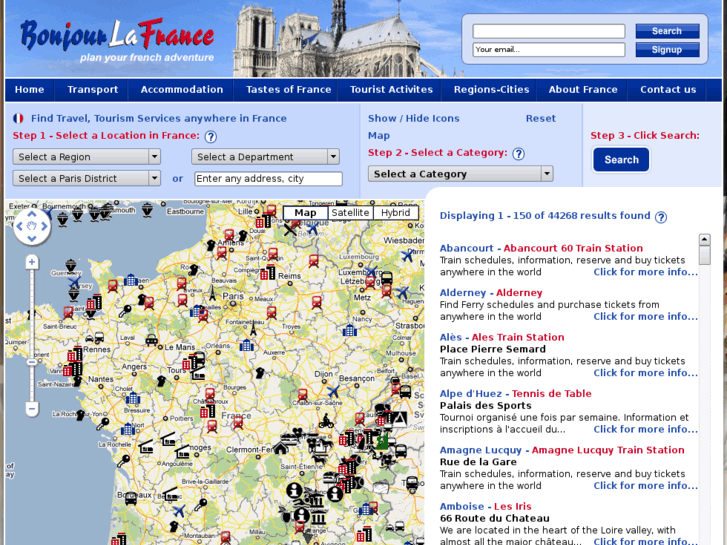Click the Show / Hide Icons link

point(414,118)
